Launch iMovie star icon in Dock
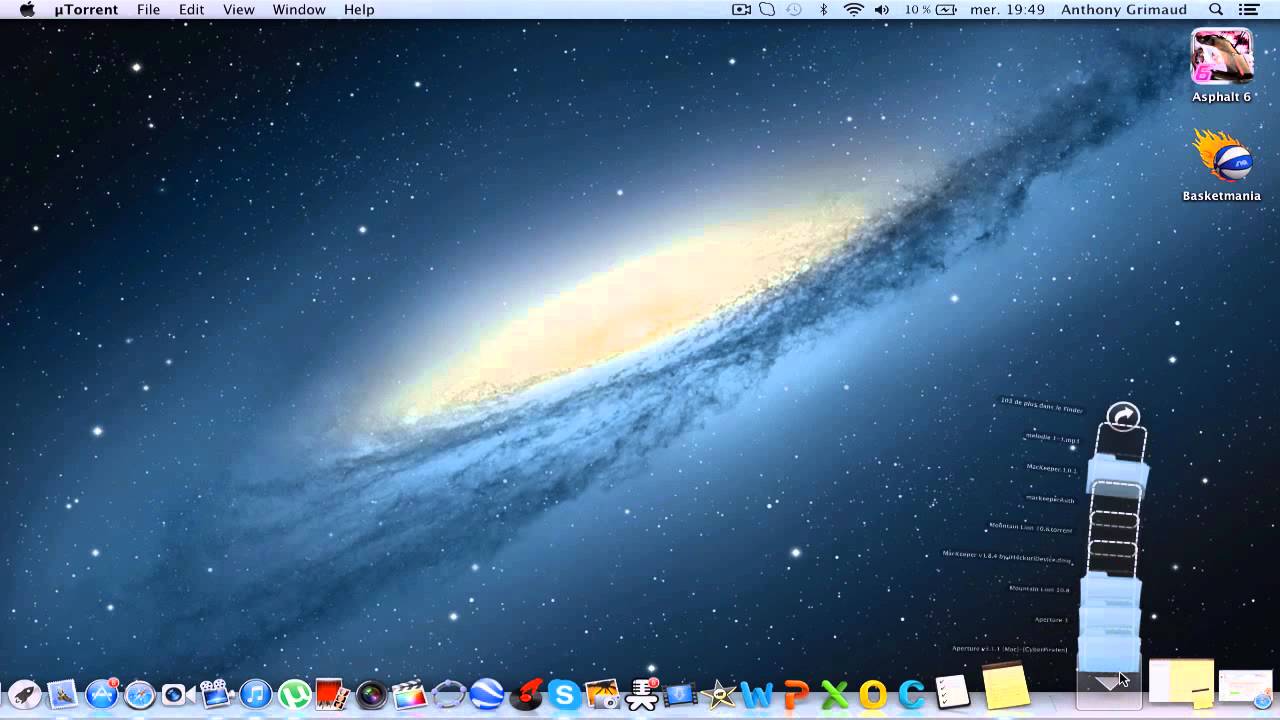The width and height of the screenshot is (1280, 720). coord(718,693)
